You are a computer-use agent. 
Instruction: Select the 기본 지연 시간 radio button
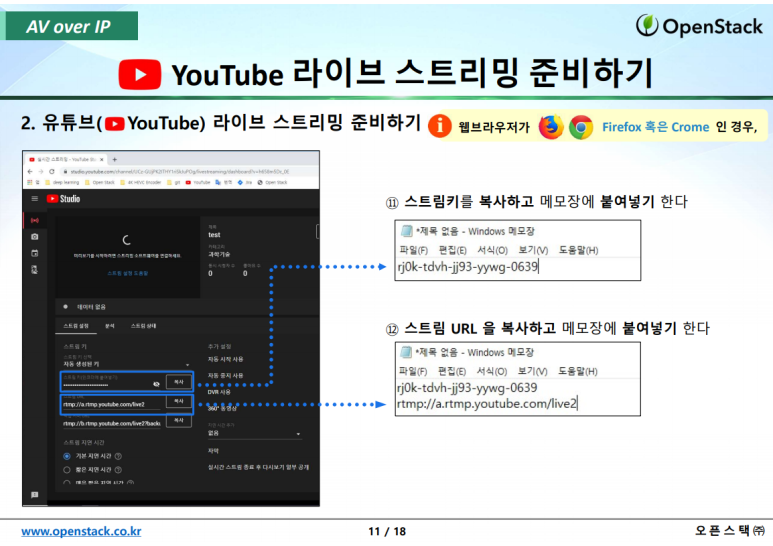67,456
